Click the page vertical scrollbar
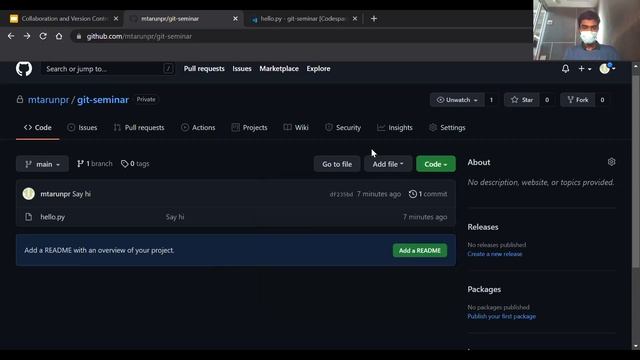This screenshot has height=360, width=640. click(636, 171)
